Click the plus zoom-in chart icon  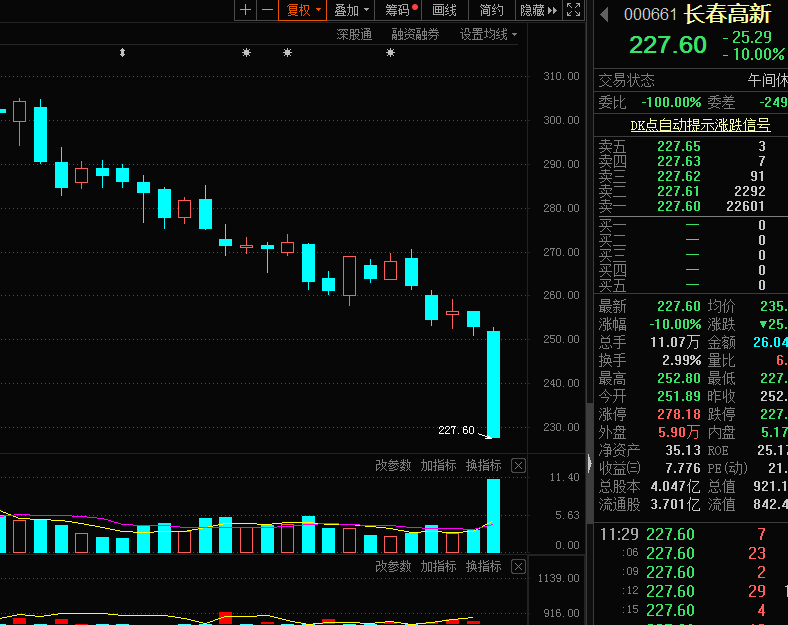click(x=246, y=10)
